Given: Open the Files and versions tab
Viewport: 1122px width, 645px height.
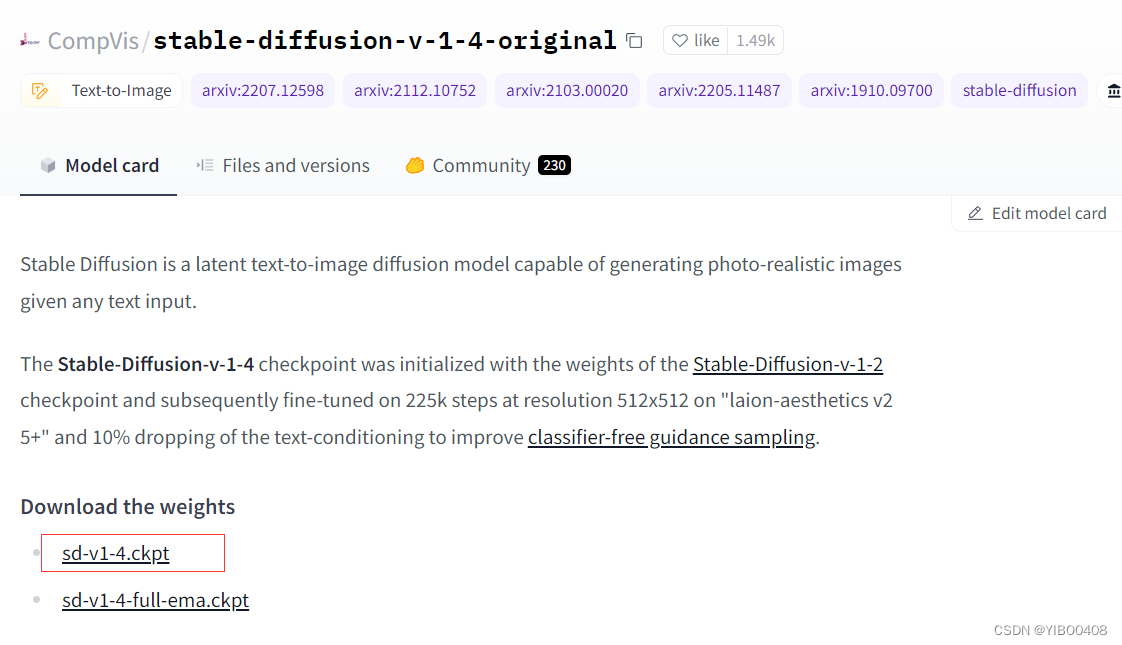Looking at the screenshot, I should [x=296, y=166].
